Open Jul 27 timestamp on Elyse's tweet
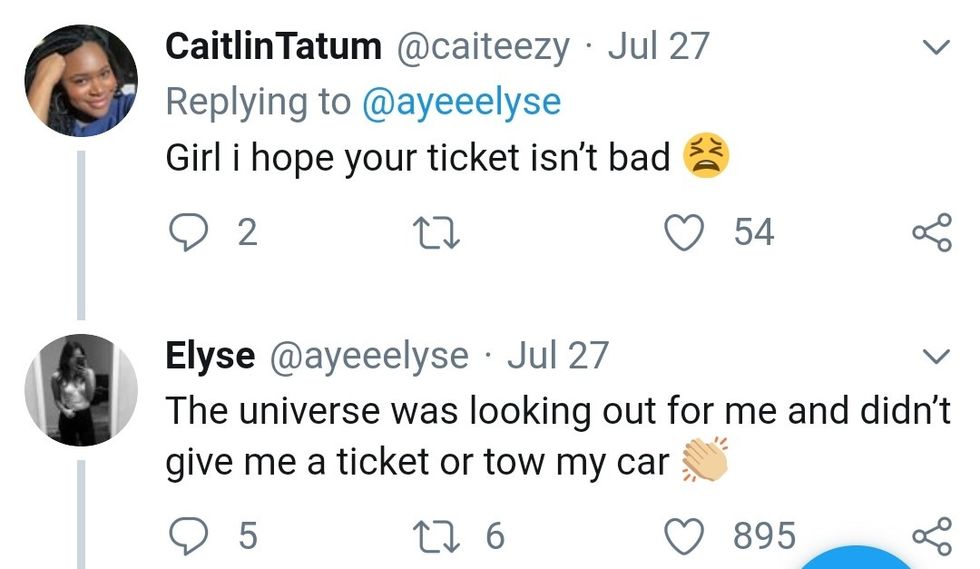980x569 pixels. point(557,355)
